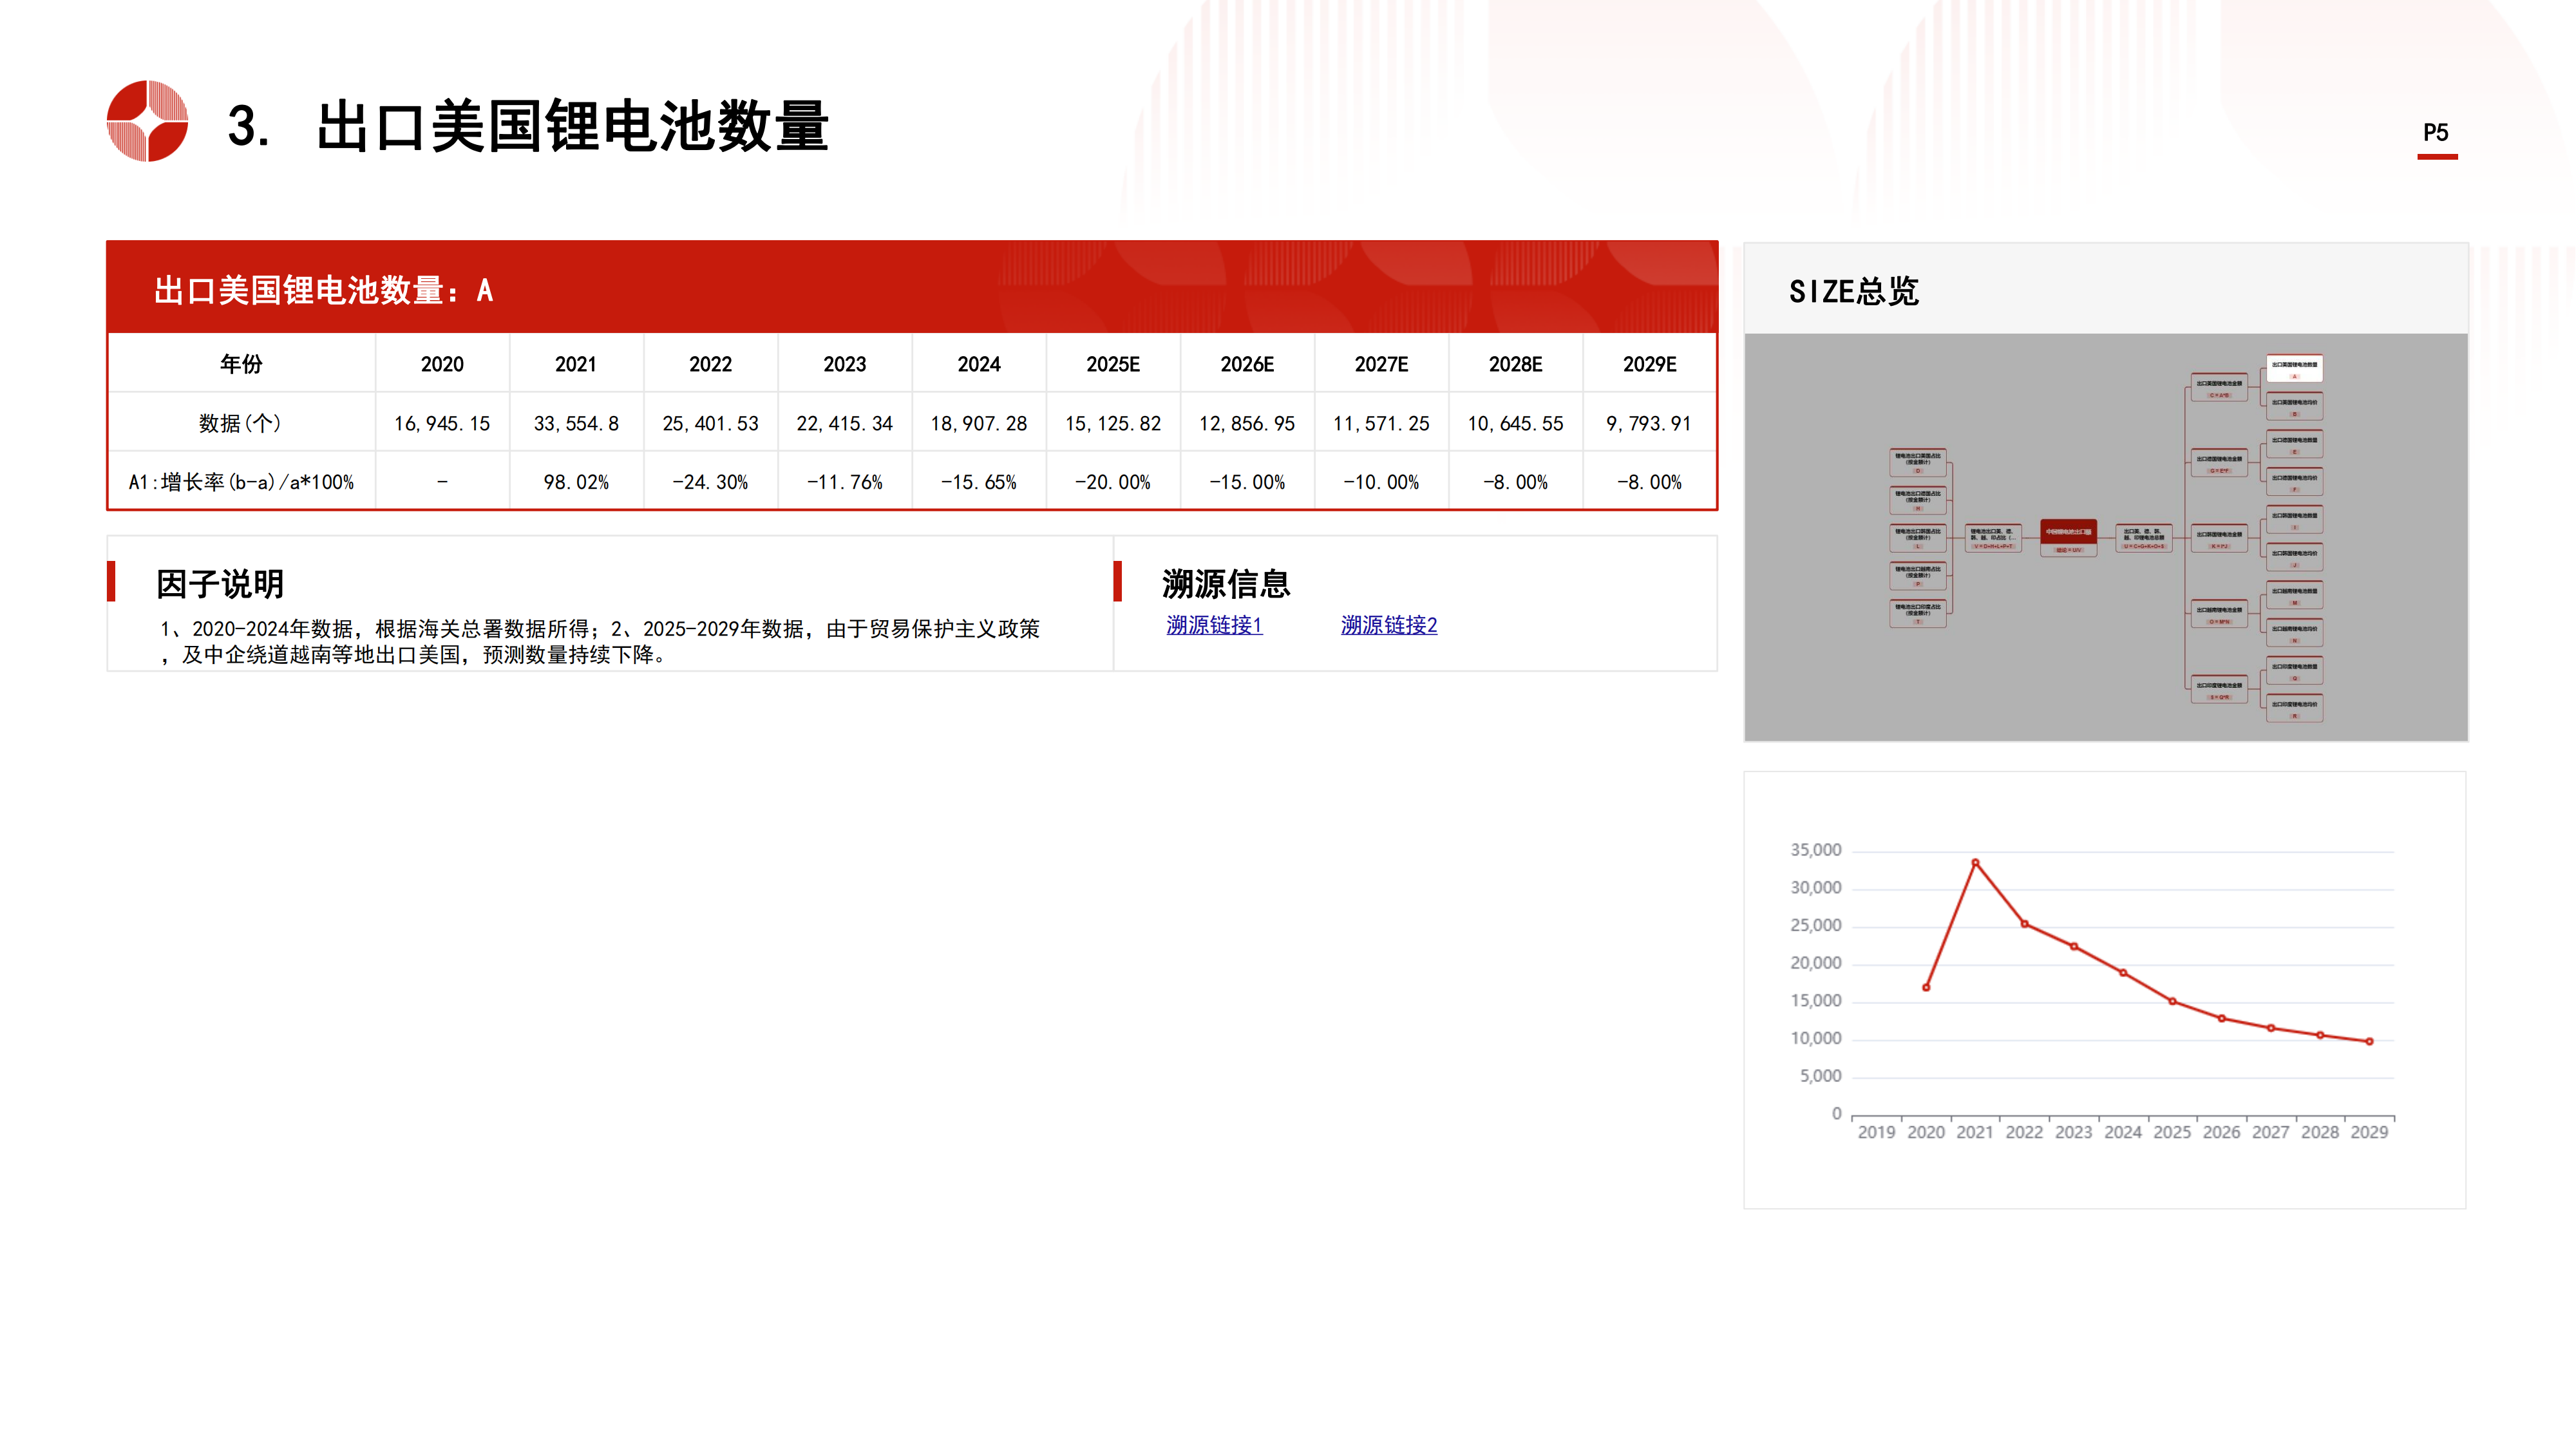Click the SIZE总览 panel header
The width and height of the screenshot is (2576, 1449).
(1854, 291)
